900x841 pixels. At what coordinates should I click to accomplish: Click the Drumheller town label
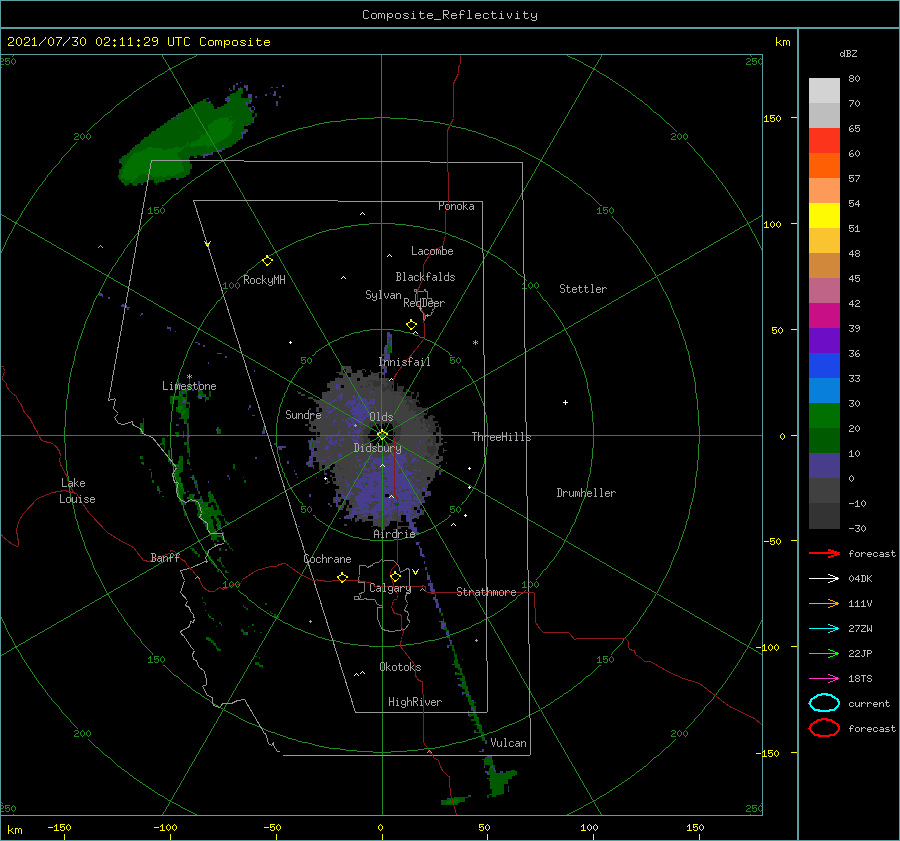coord(586,493)
